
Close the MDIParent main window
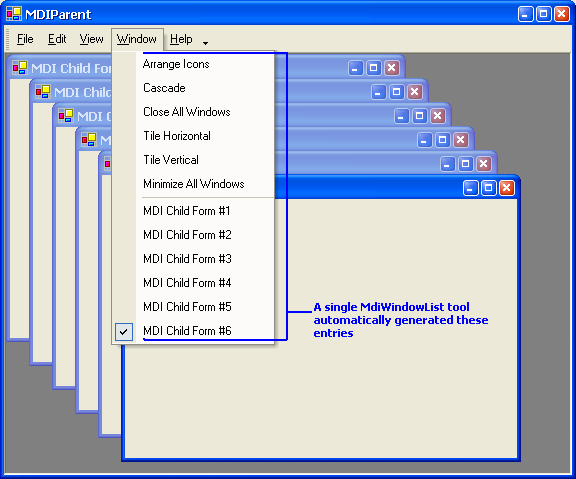562,14
